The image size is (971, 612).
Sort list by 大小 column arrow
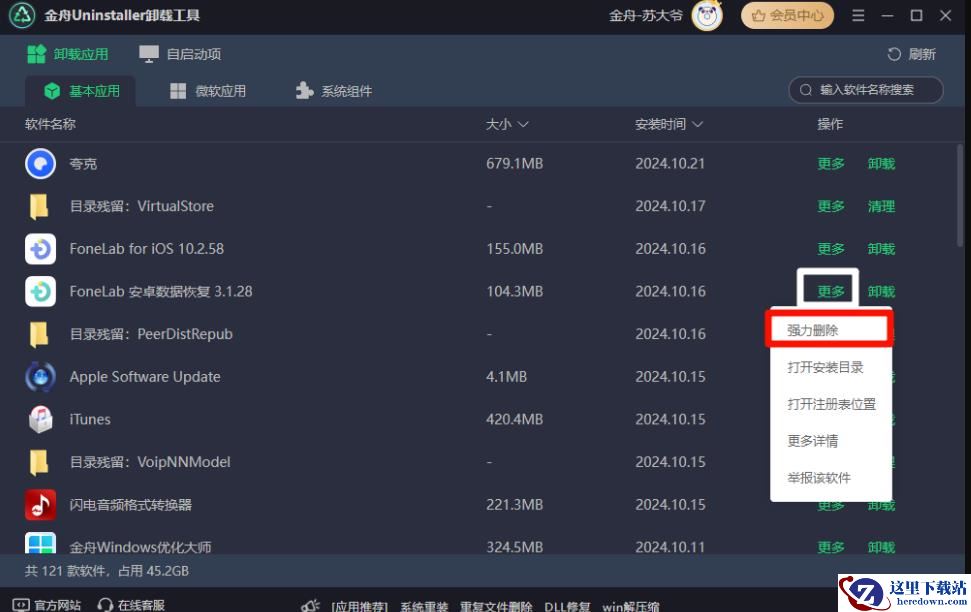coord(523,125)
